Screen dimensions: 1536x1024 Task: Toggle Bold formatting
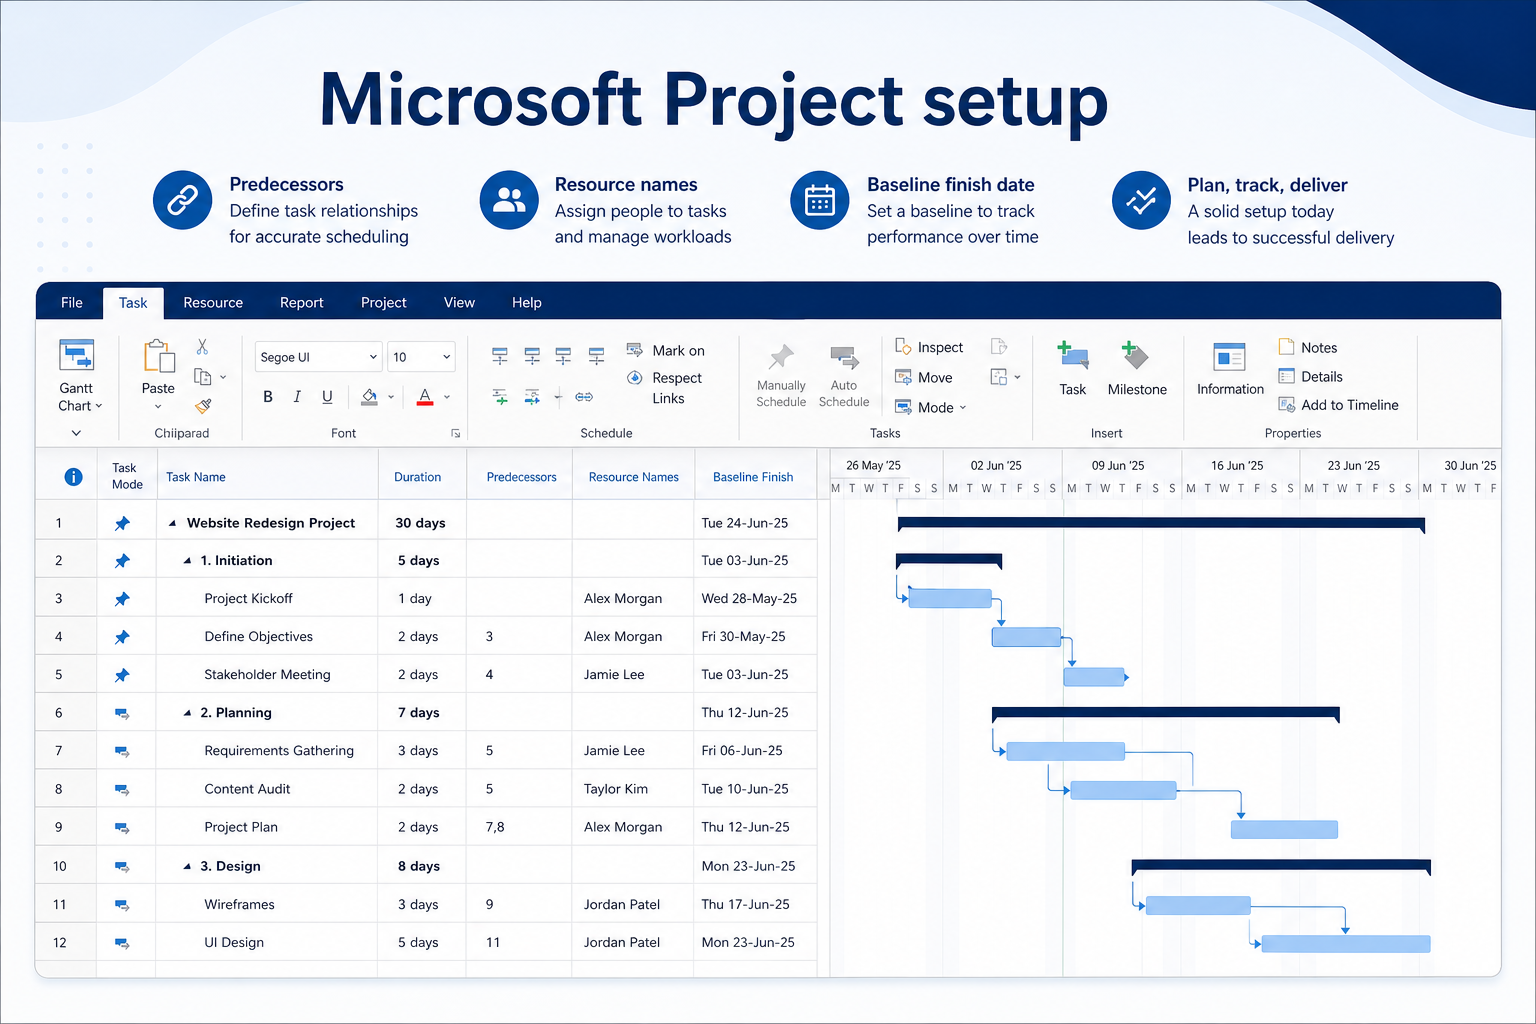268,397
